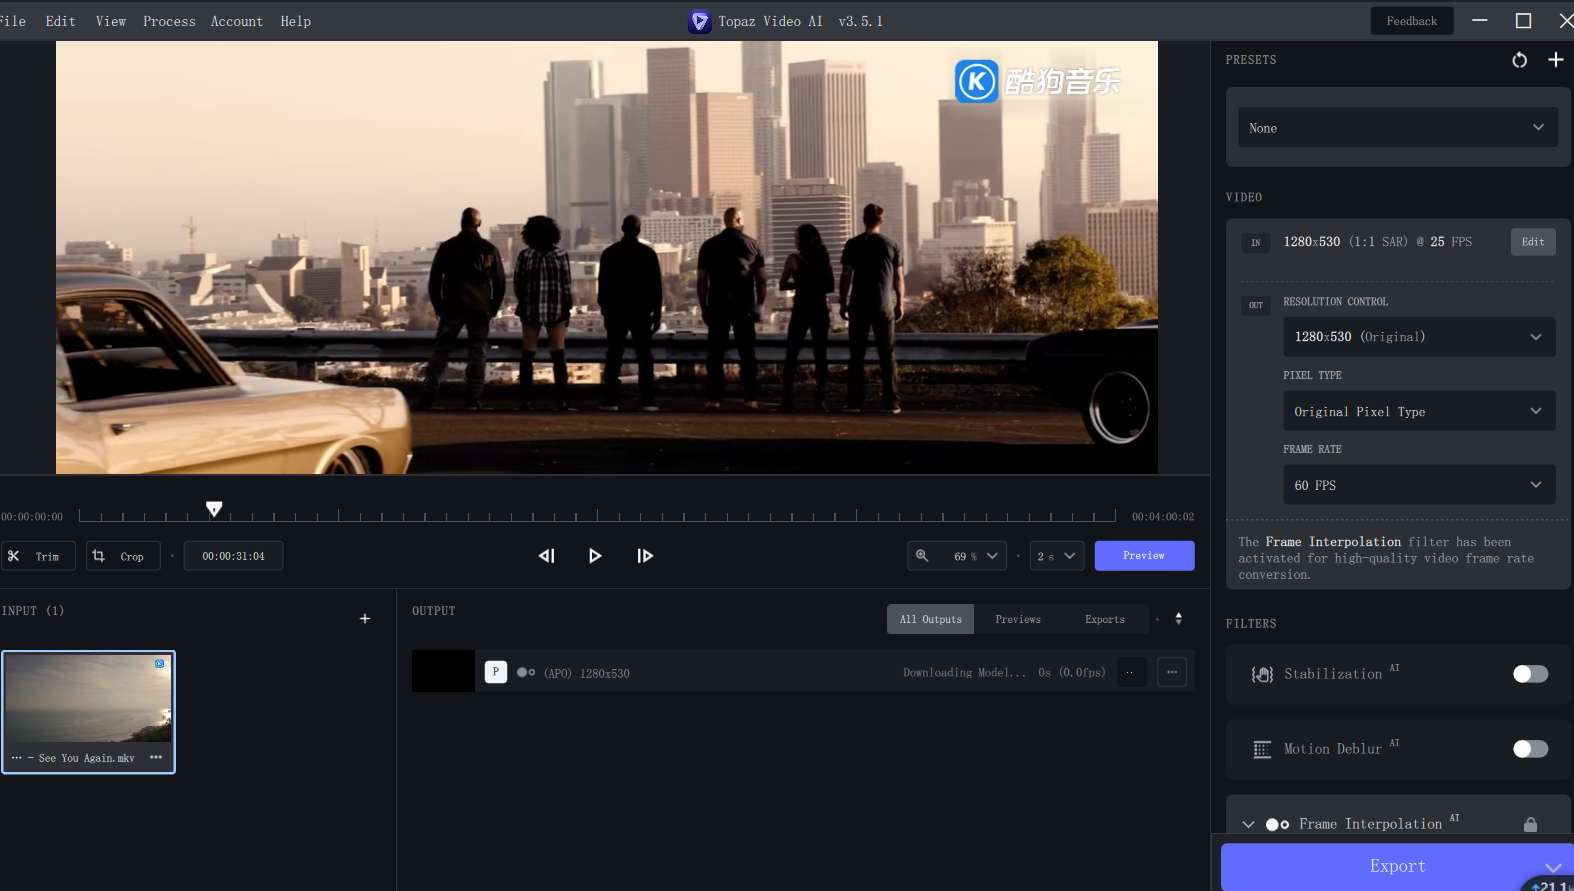Image resolution: width=1574 pixels, height=891 pixels.
Task: Click the output row black thumbnail
Action: point(443,672)
